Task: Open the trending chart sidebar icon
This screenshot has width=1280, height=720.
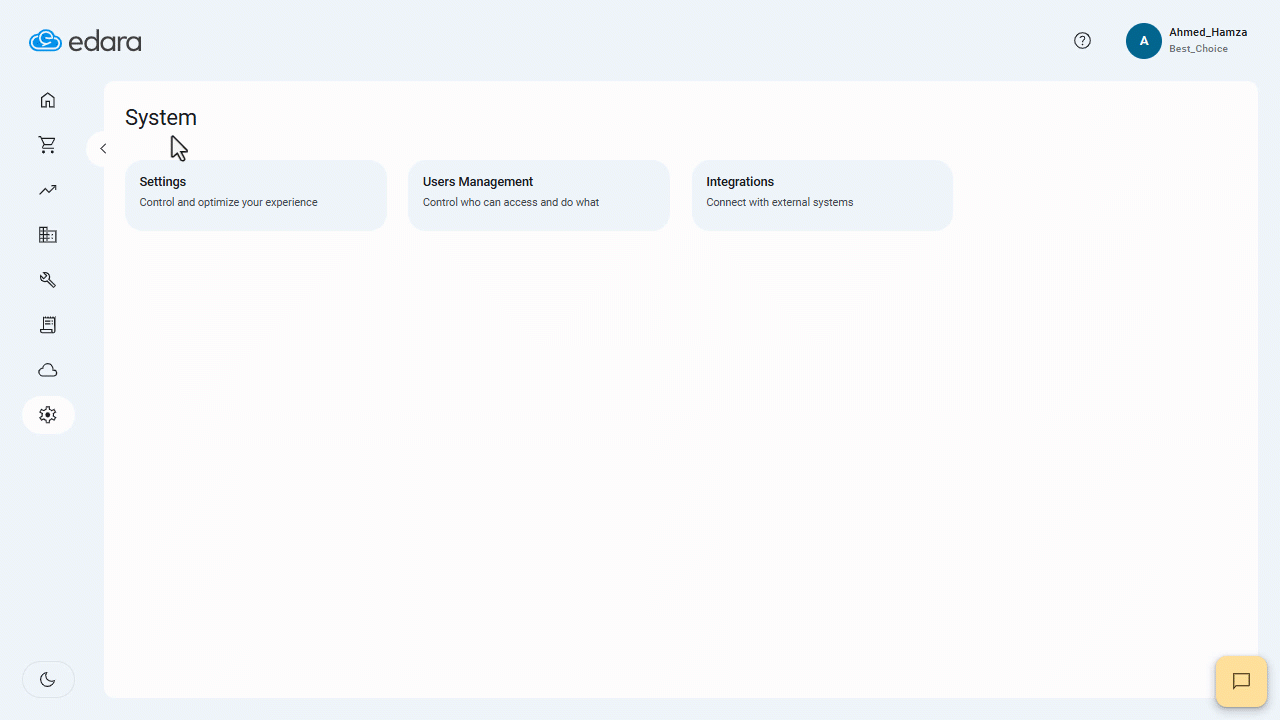Action: pyautogui.click(x=47, y=190)
